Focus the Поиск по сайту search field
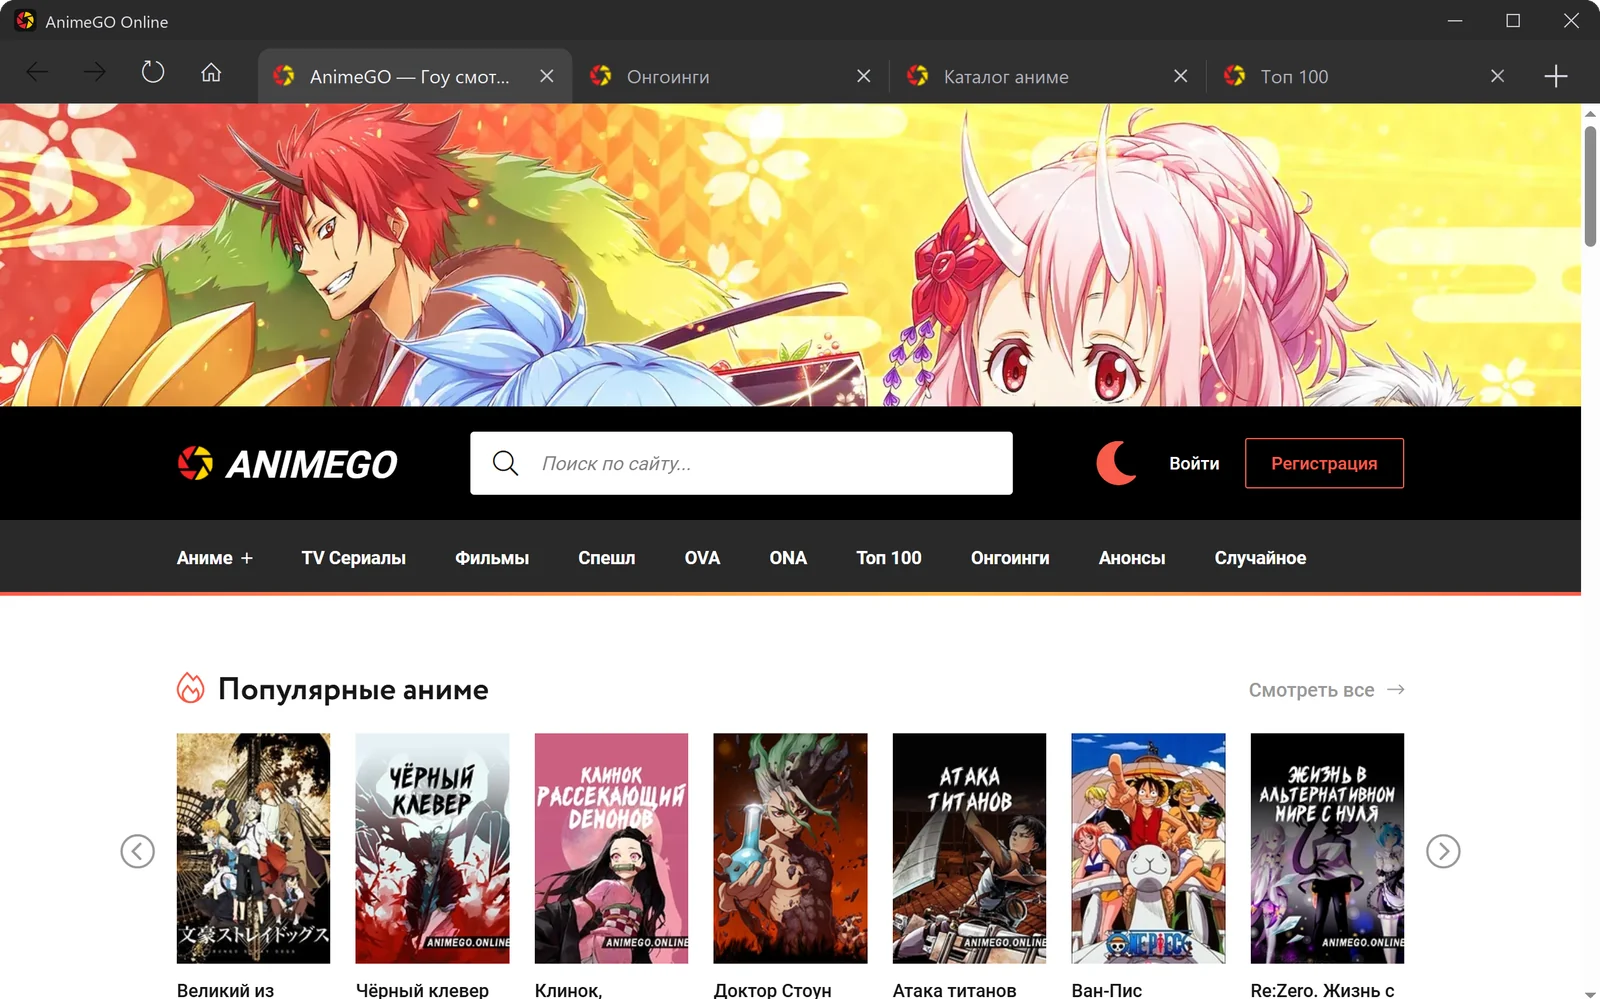1600x999 pixels. pos(741,463)
